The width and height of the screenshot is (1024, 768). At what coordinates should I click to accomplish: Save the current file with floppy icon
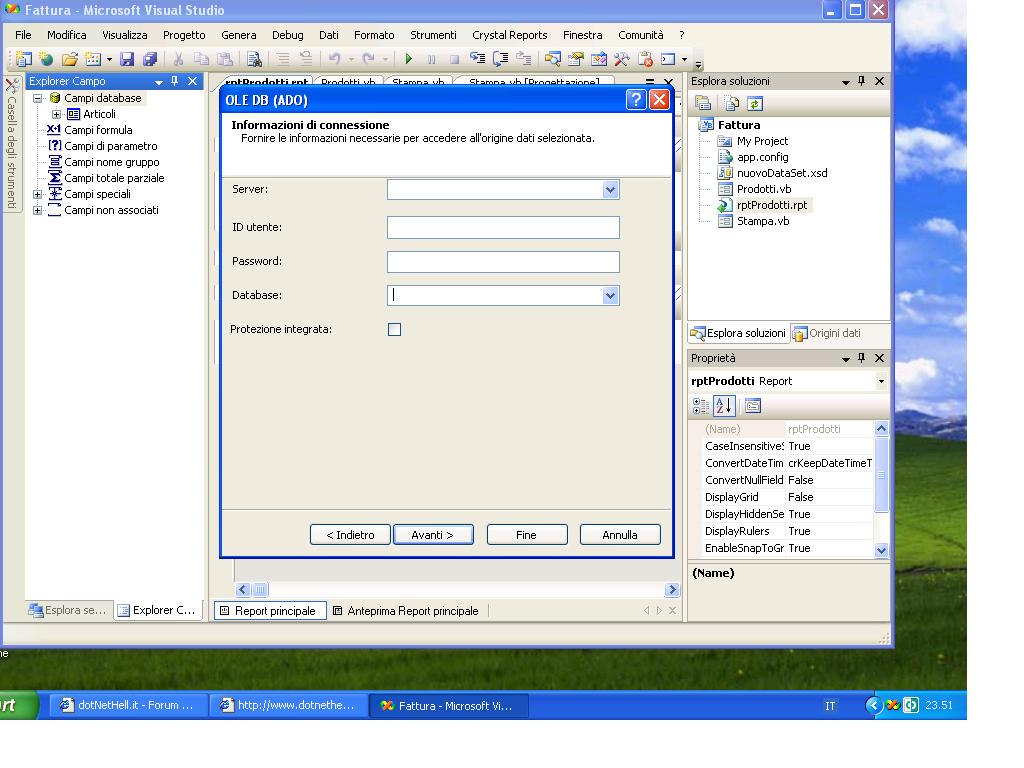(127, 59)
